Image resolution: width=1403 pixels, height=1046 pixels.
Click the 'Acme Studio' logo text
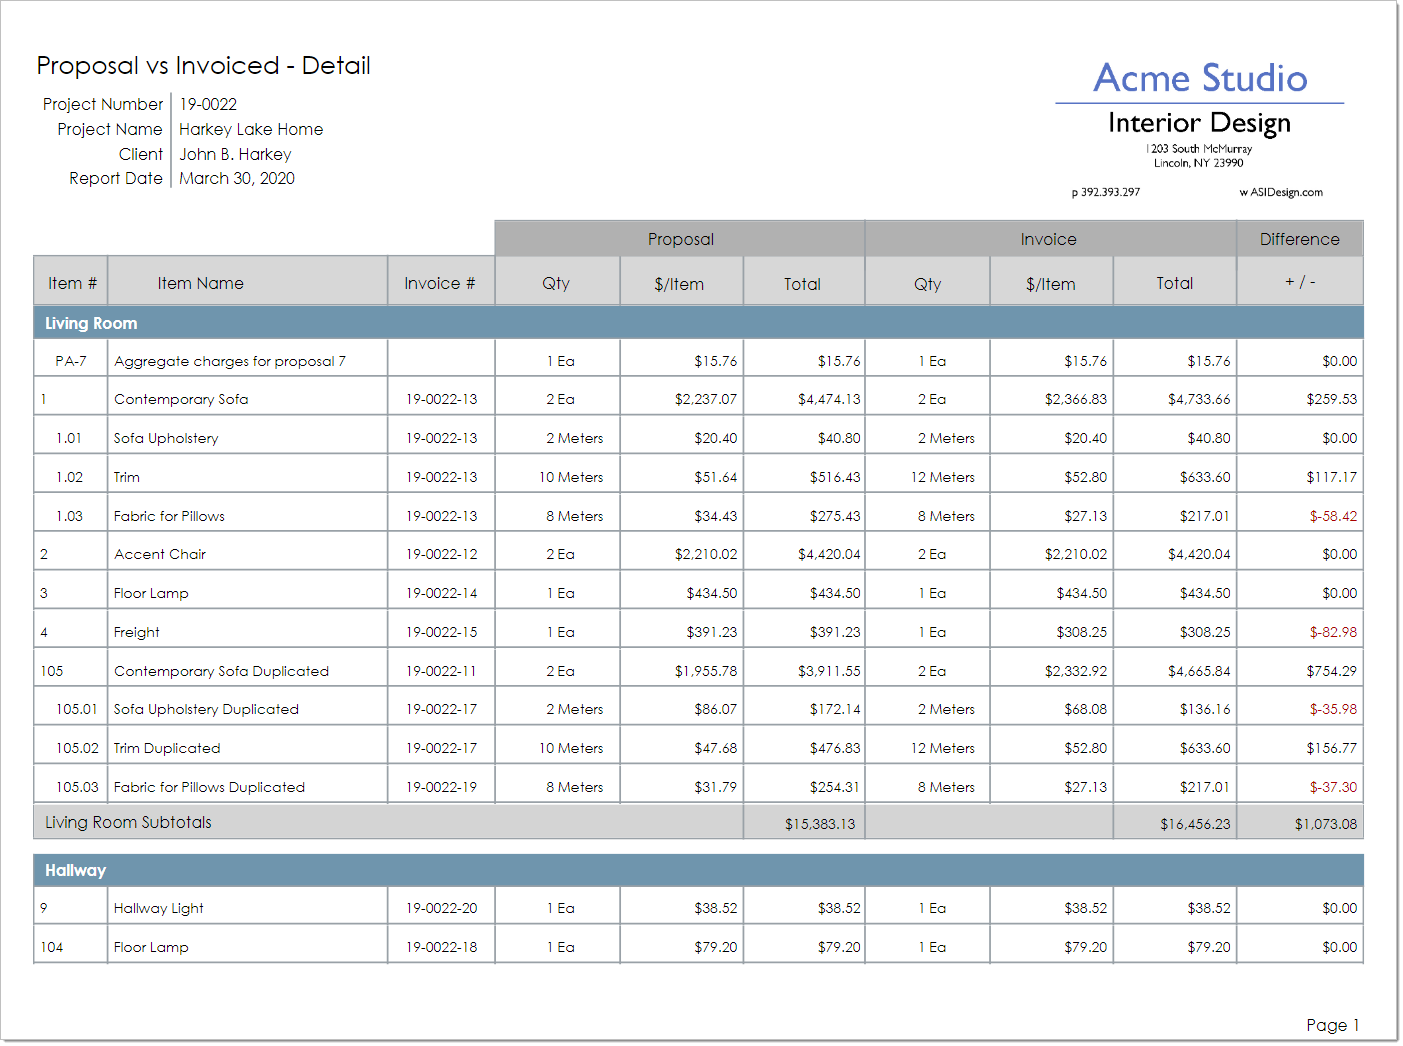coord(1200,78)
